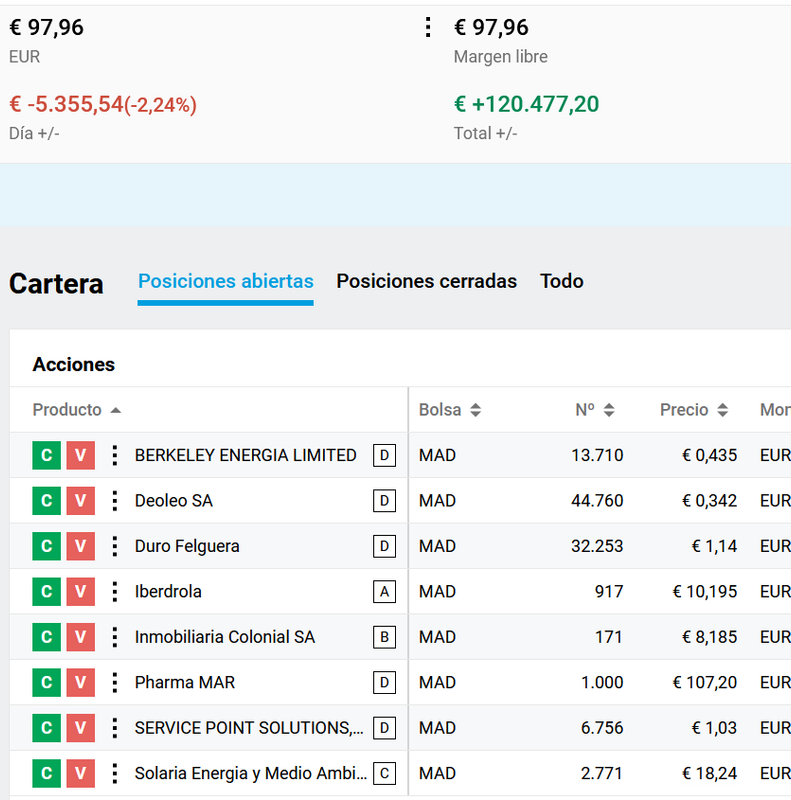Click red V sell button for Solaria Energia
Image resolution: width=791 pixels, height=800 pixels.
coord(81,773)
